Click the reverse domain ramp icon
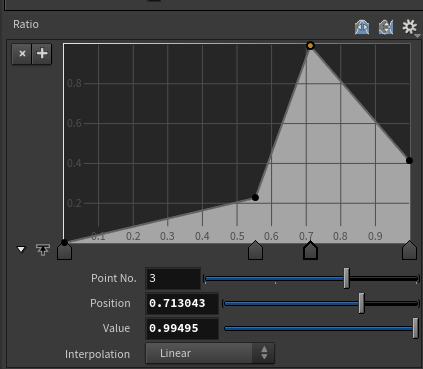 362,27
